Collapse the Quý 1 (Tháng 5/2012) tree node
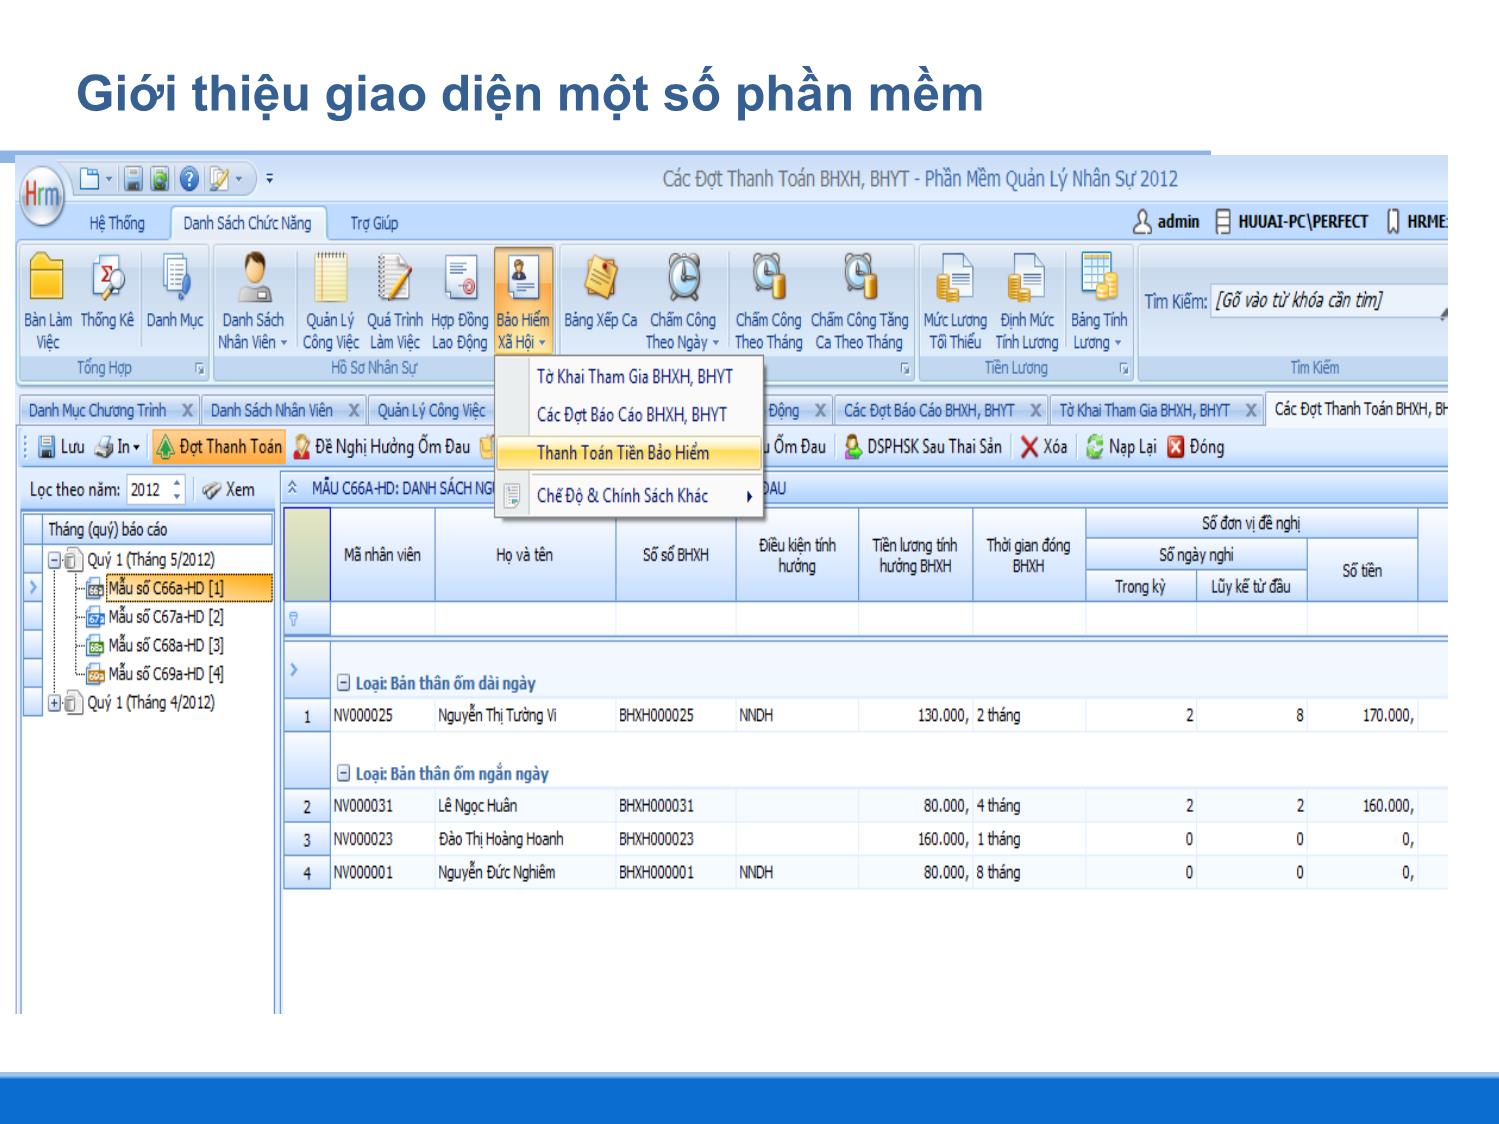Image resolution: width=1499 pixels, height=1124 pixels. (x=55, y=560)
